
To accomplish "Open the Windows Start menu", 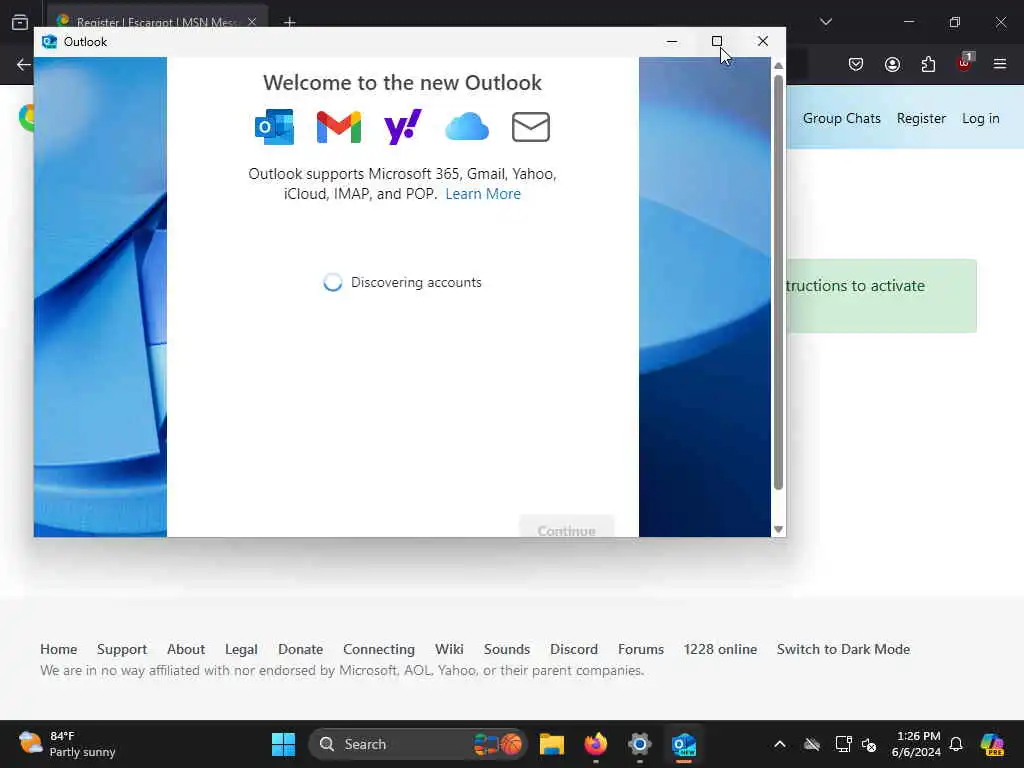I will [283, 744].
